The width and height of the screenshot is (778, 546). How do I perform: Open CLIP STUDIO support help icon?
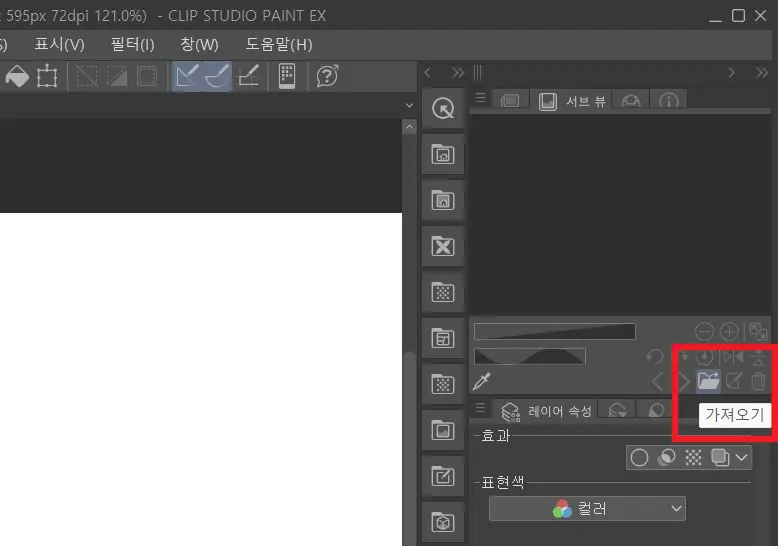pos(327,76)
